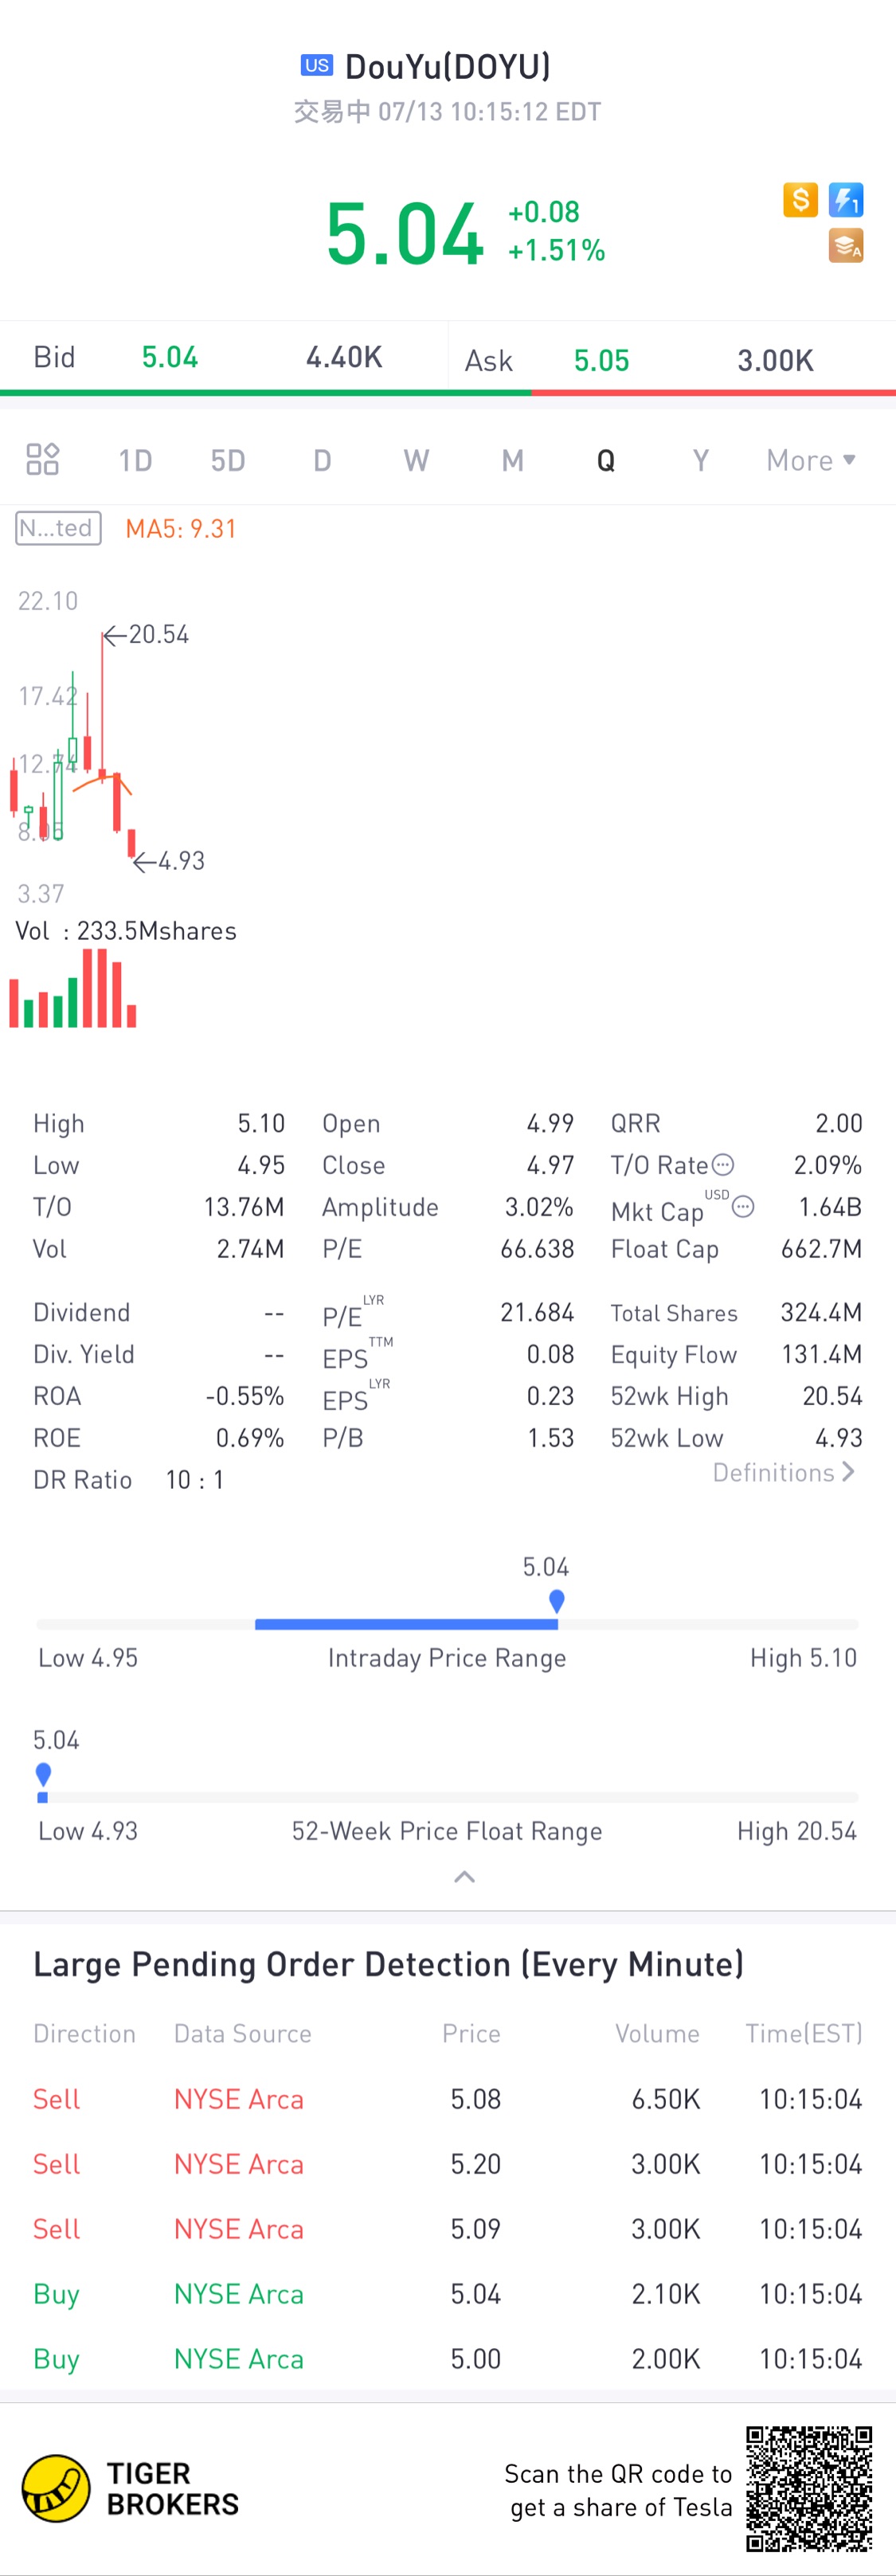
Task: Open the chart layout grid icon
Action: point(42,459)
